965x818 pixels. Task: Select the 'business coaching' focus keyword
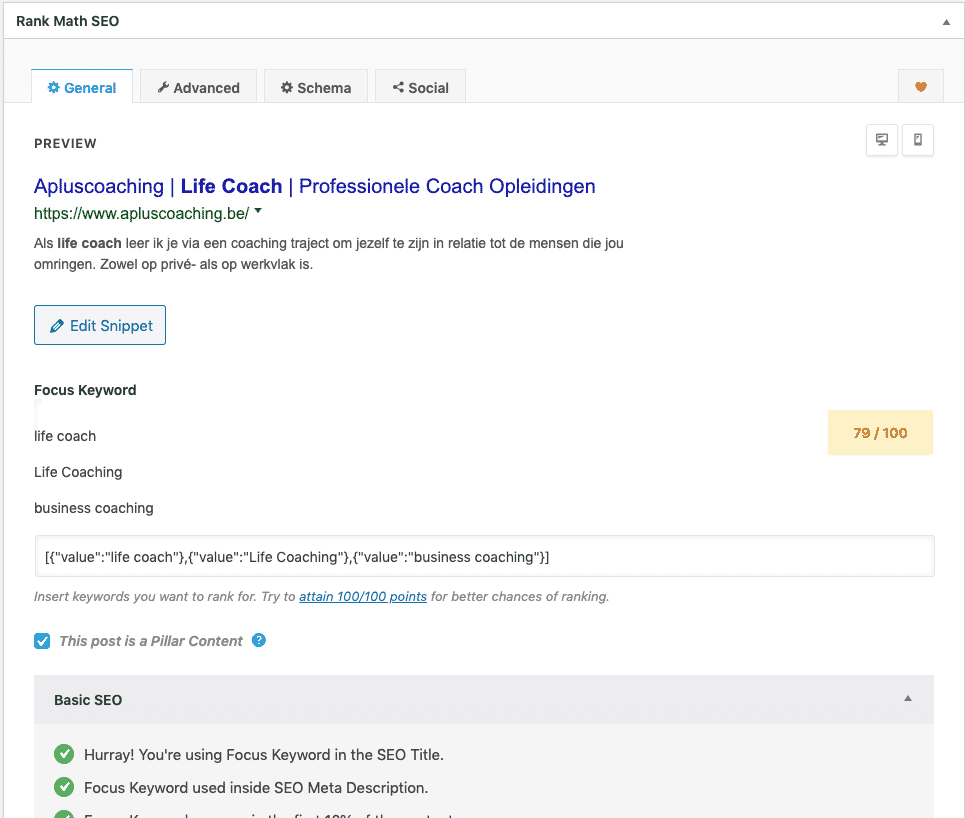(94, 508)
